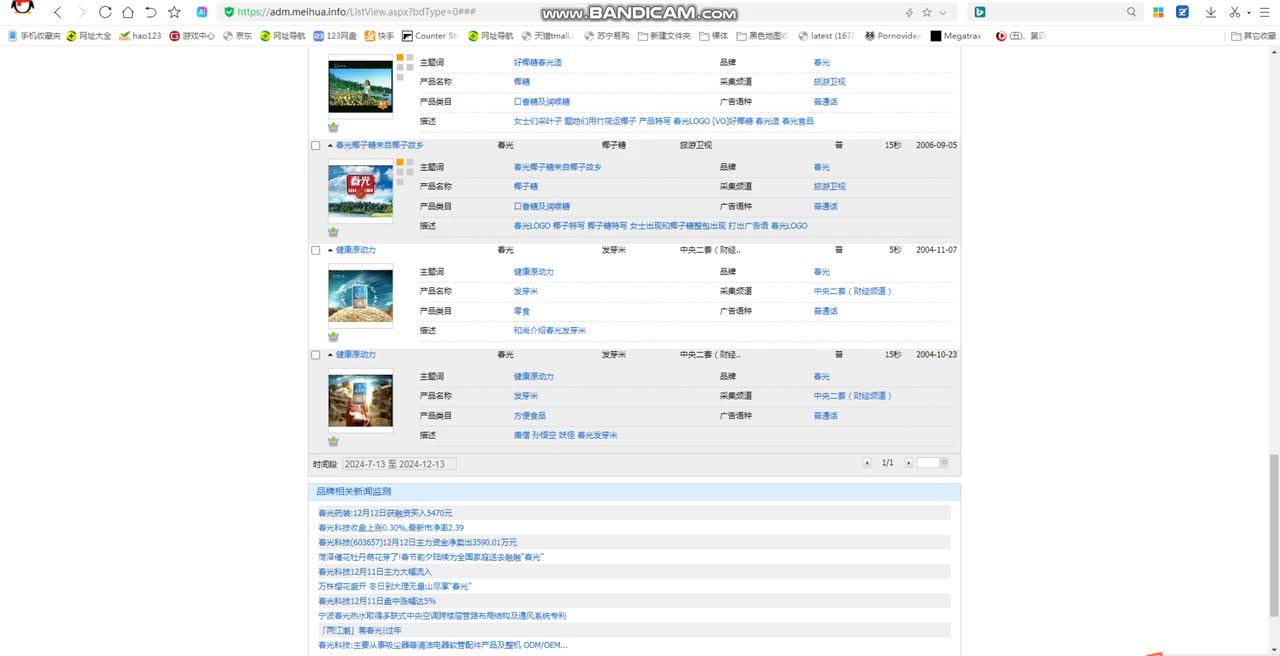Open 123网盘 bookmark

(x=335, y=36)
